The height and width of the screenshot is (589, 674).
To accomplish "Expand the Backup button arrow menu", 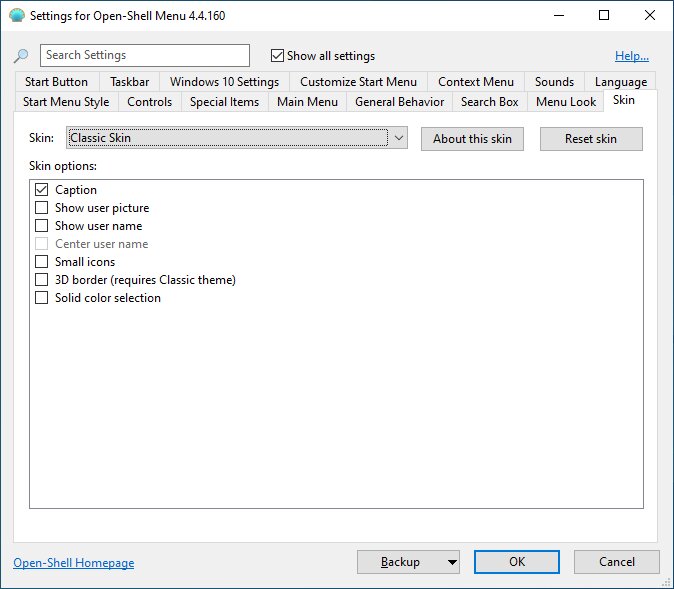I will click(x=452, y=562).
